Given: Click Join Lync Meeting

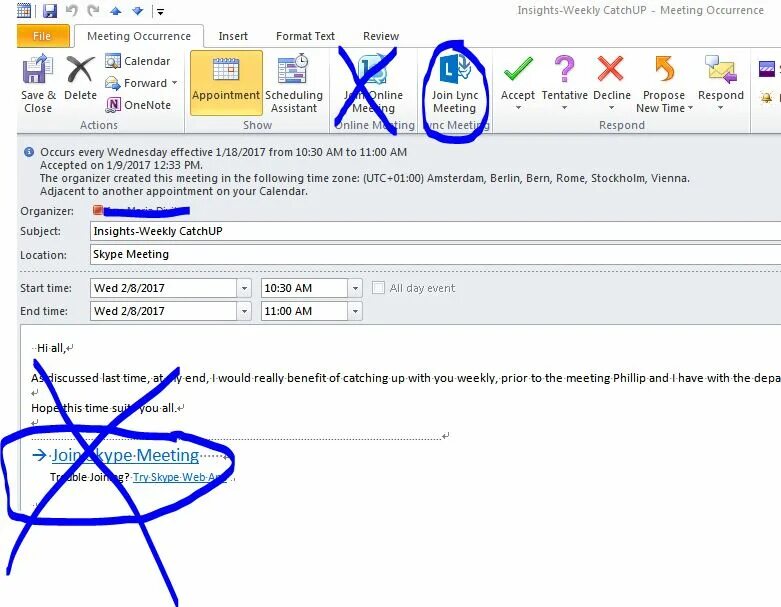Looking at the screenshot, I should pos(455,84).
